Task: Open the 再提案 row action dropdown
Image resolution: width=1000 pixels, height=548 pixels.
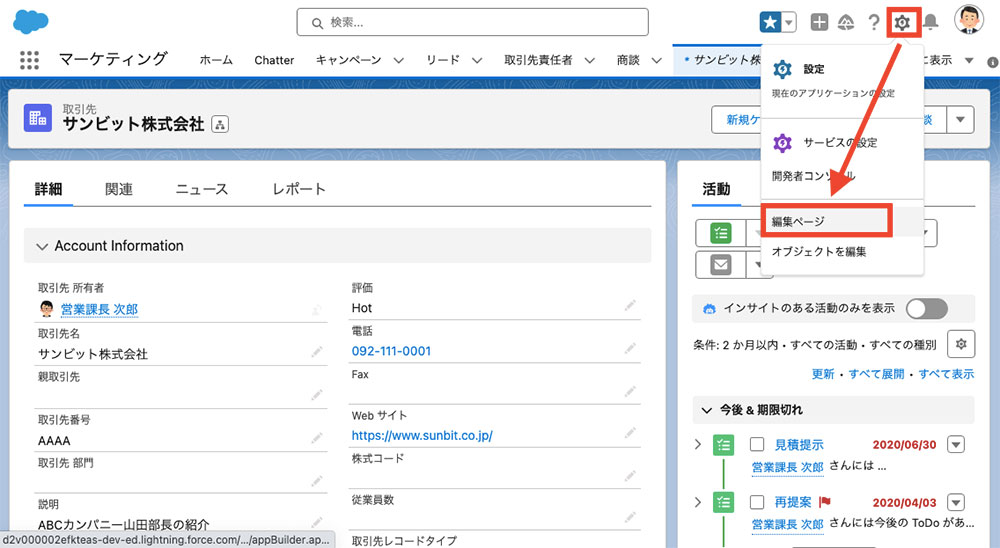Action: (955, 502)
